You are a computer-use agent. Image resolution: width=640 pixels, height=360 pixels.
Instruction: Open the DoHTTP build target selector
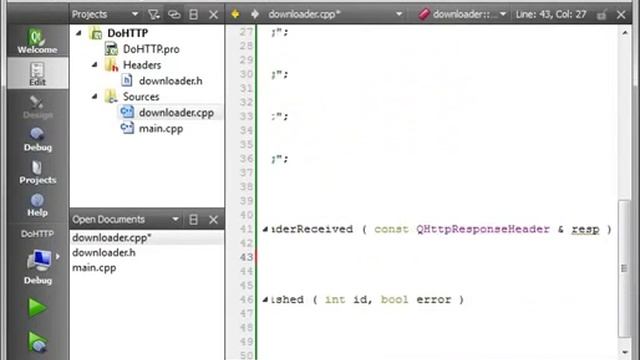[37, 257]
